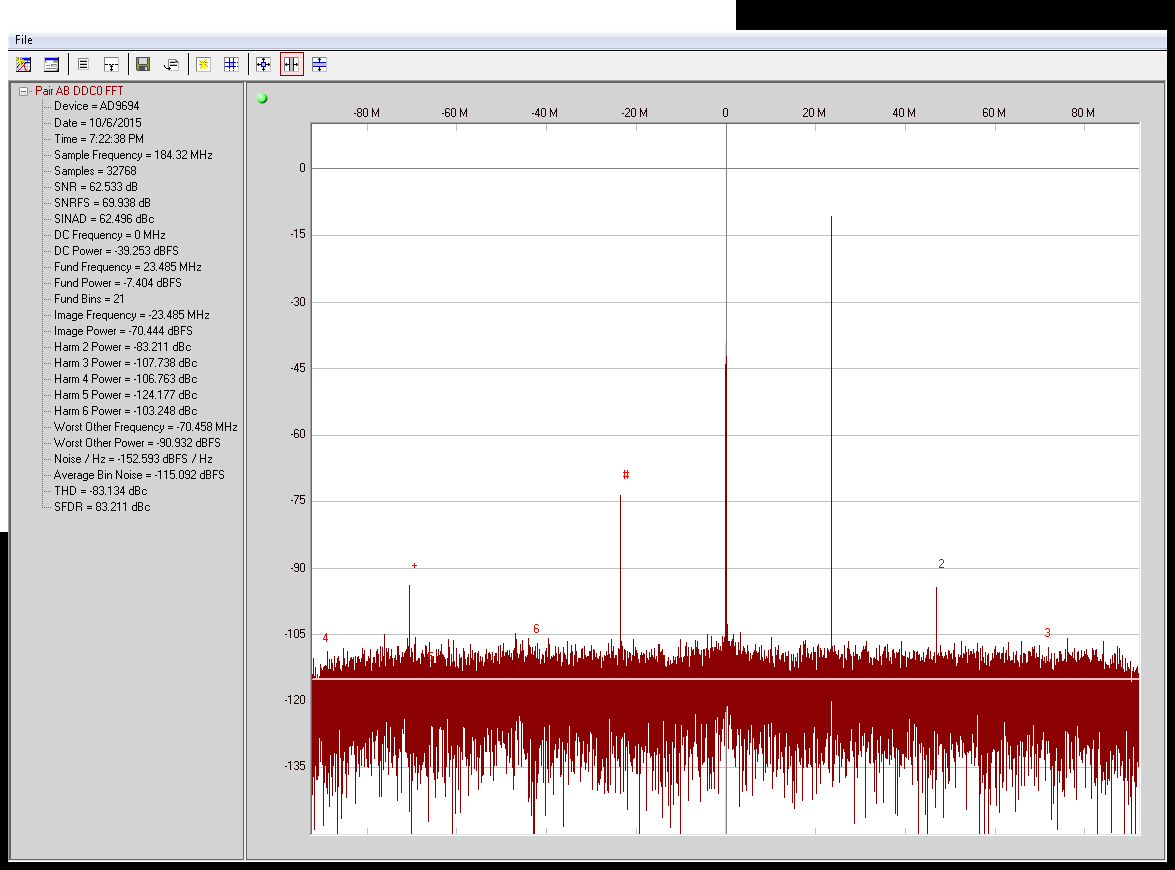
Task: Click the dialog window icon in toolbar
Action: [51, 64]
